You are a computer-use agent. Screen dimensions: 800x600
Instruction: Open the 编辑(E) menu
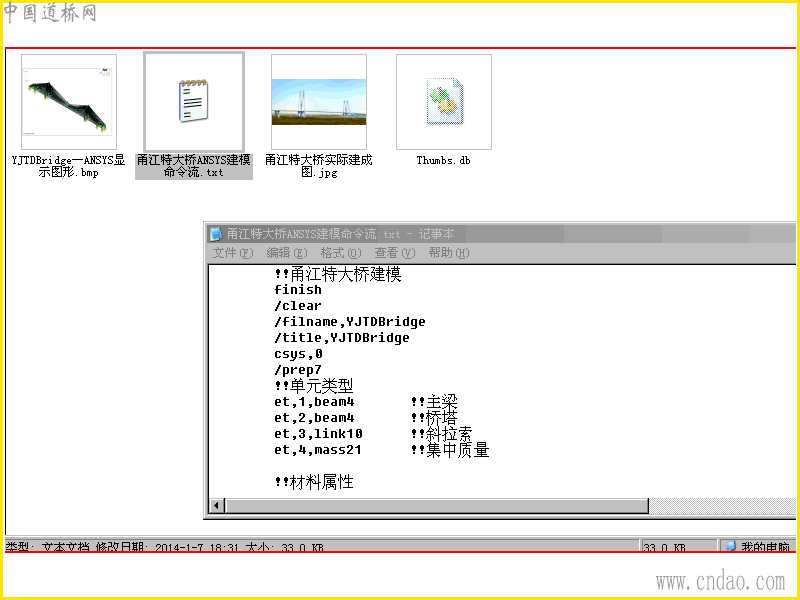coord(287,253)
